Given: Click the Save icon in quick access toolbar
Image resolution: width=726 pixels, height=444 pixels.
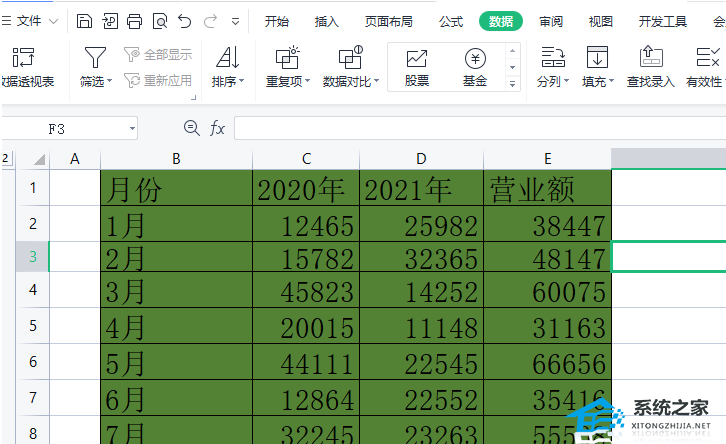Looking at the screenshot, I should pos(84,21).
